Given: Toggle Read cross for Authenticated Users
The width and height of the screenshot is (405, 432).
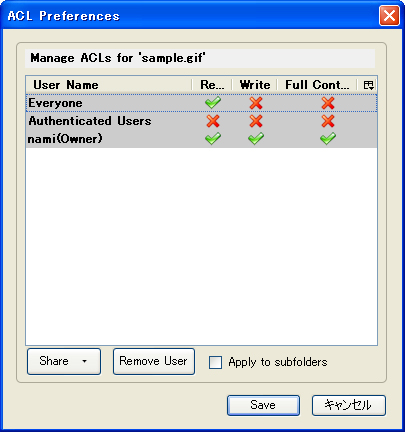Looking at the screenshot, I should pyautogui.click(x=213, y=121).
